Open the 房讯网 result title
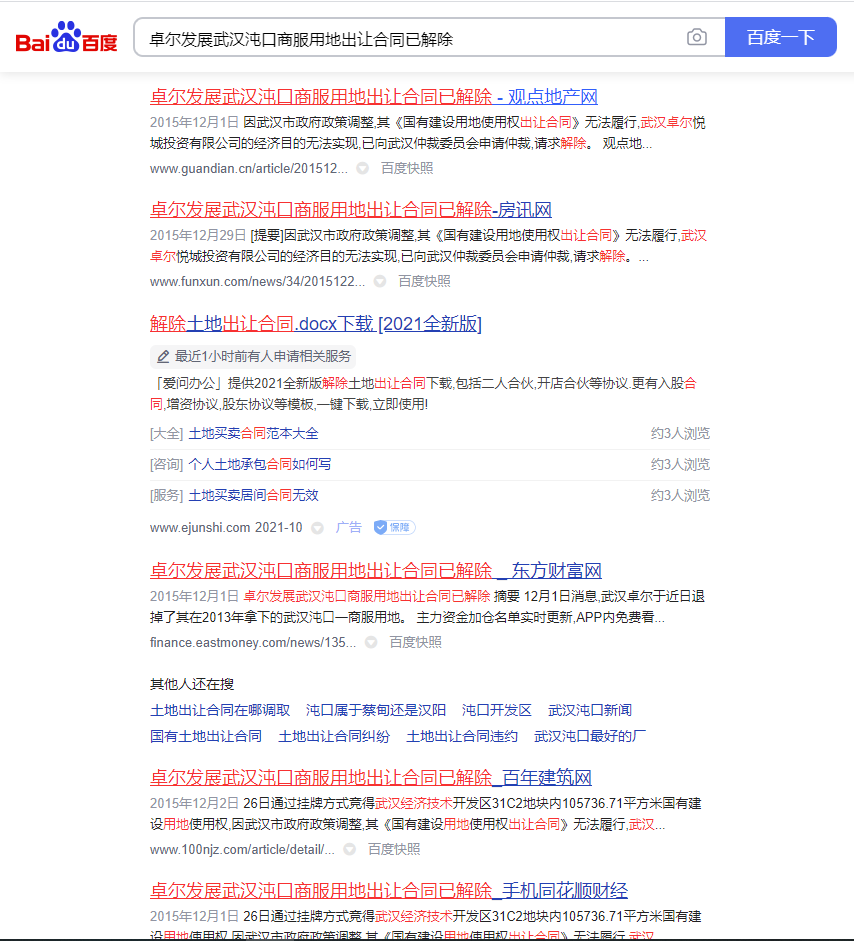The height and width of the screenshot is (941, 854). click(x=350, y=209)
